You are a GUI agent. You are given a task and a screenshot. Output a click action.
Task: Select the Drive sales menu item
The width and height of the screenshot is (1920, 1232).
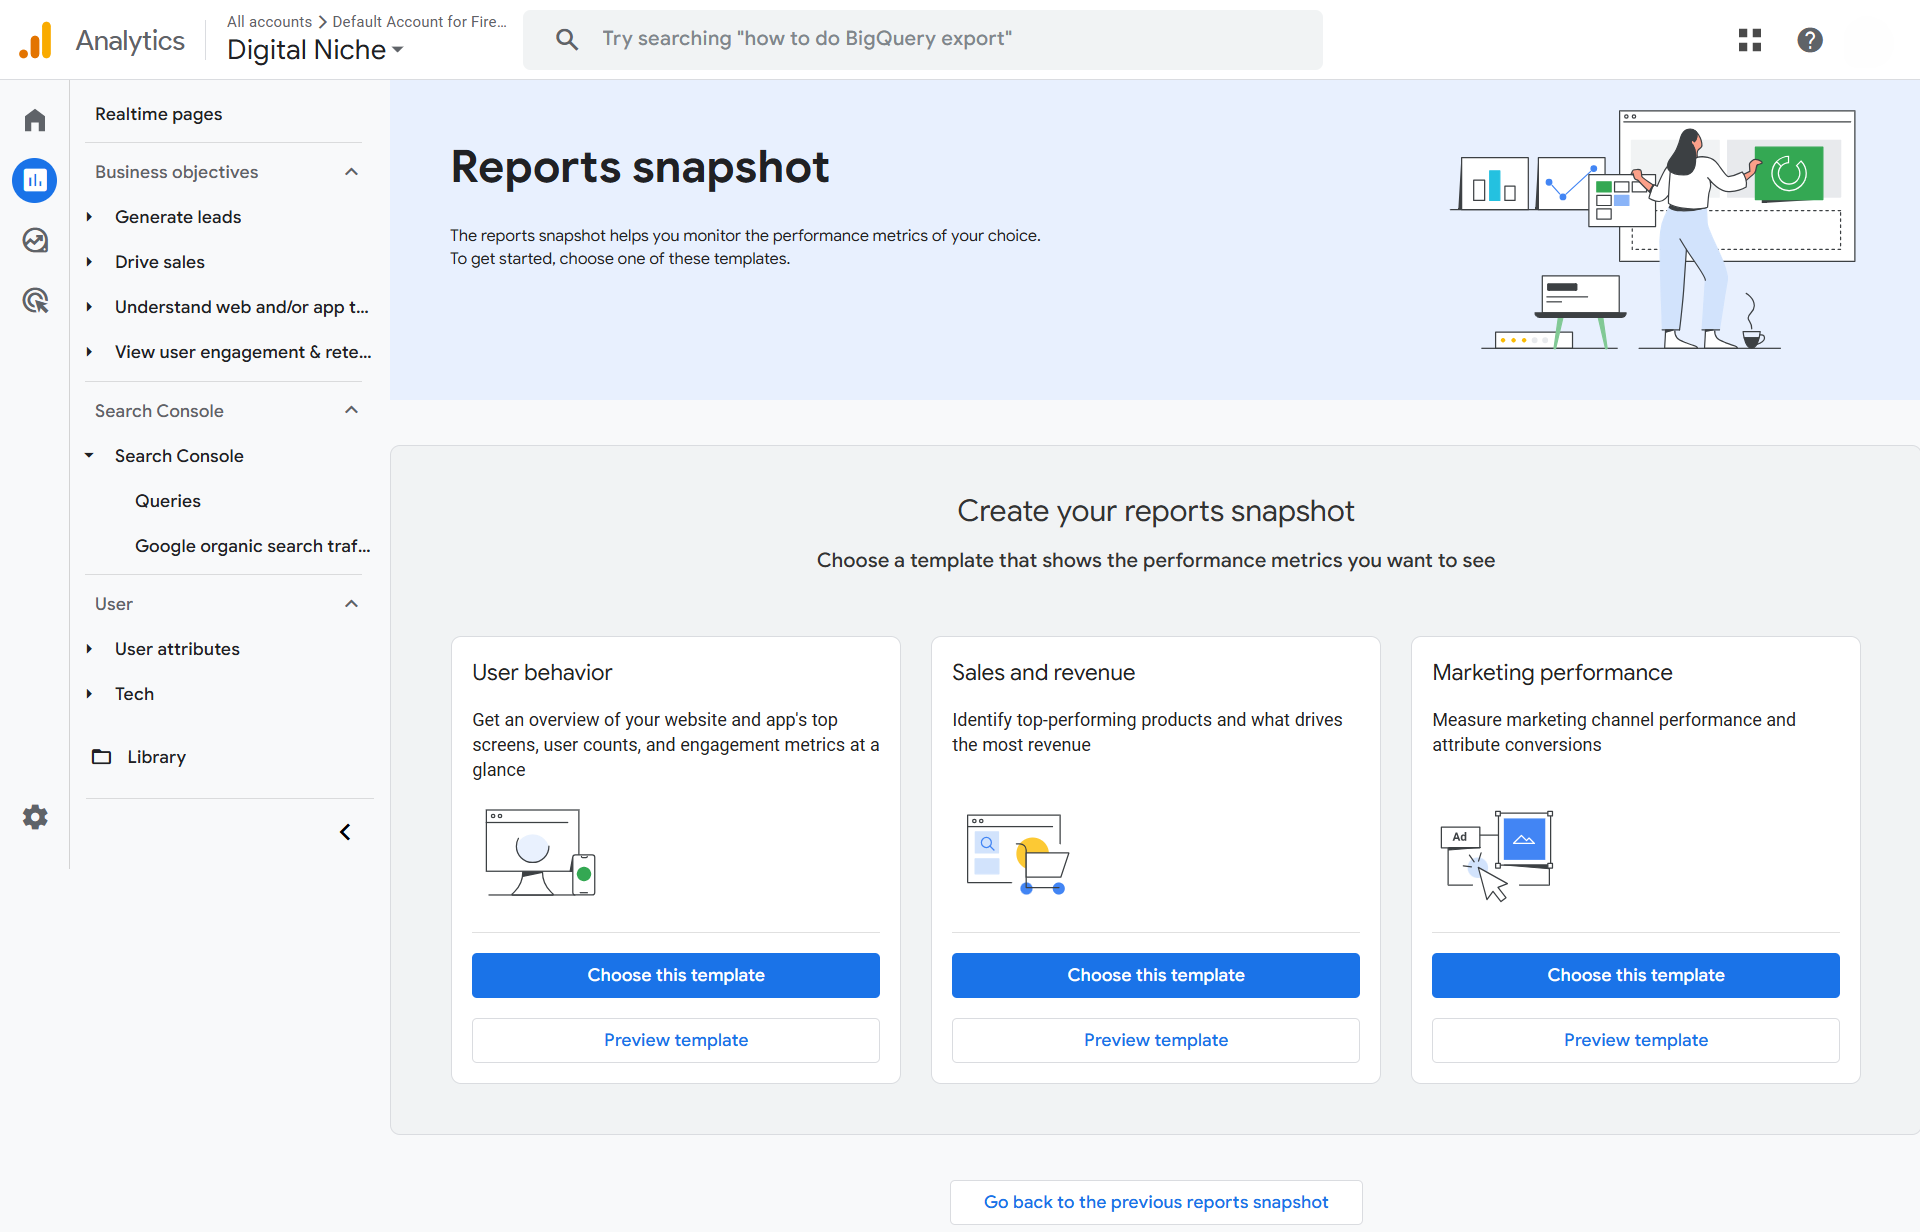coord(160,262)
